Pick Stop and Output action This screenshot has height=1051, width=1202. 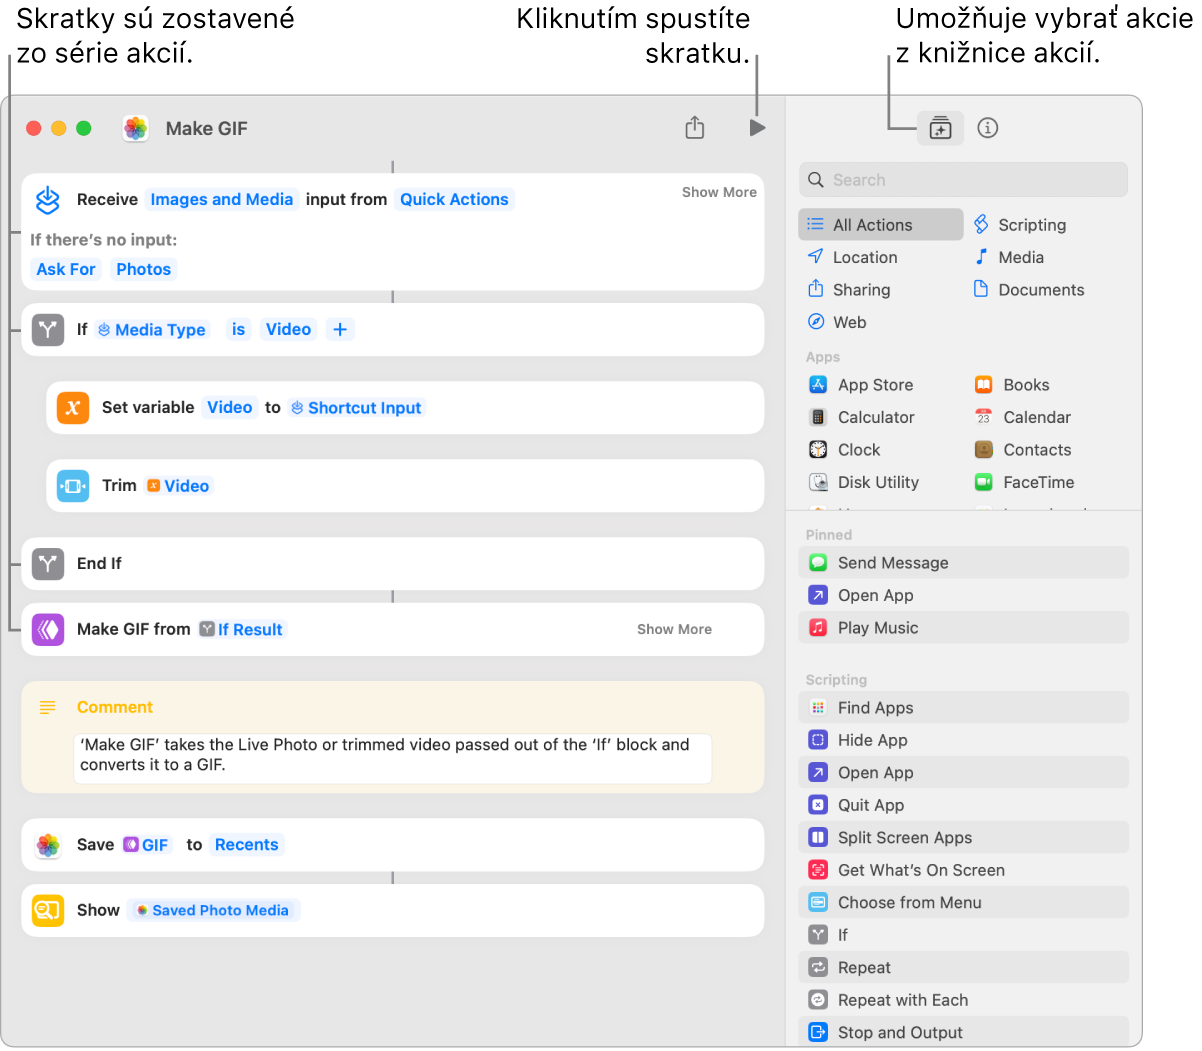point(964,1032)
